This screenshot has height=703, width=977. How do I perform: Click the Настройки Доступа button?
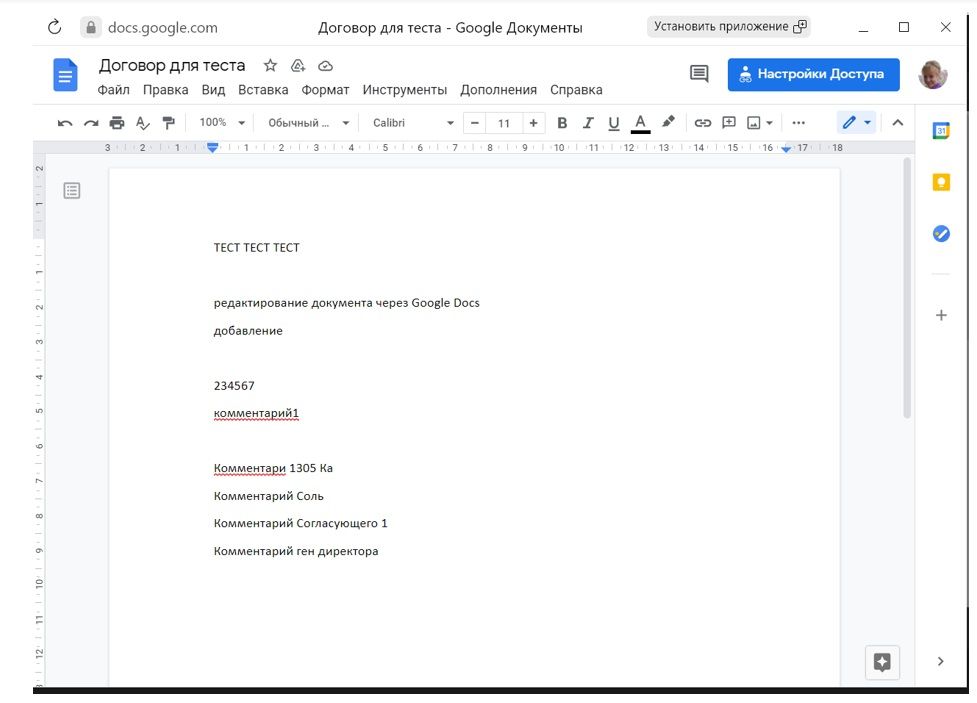coord(813,74)
